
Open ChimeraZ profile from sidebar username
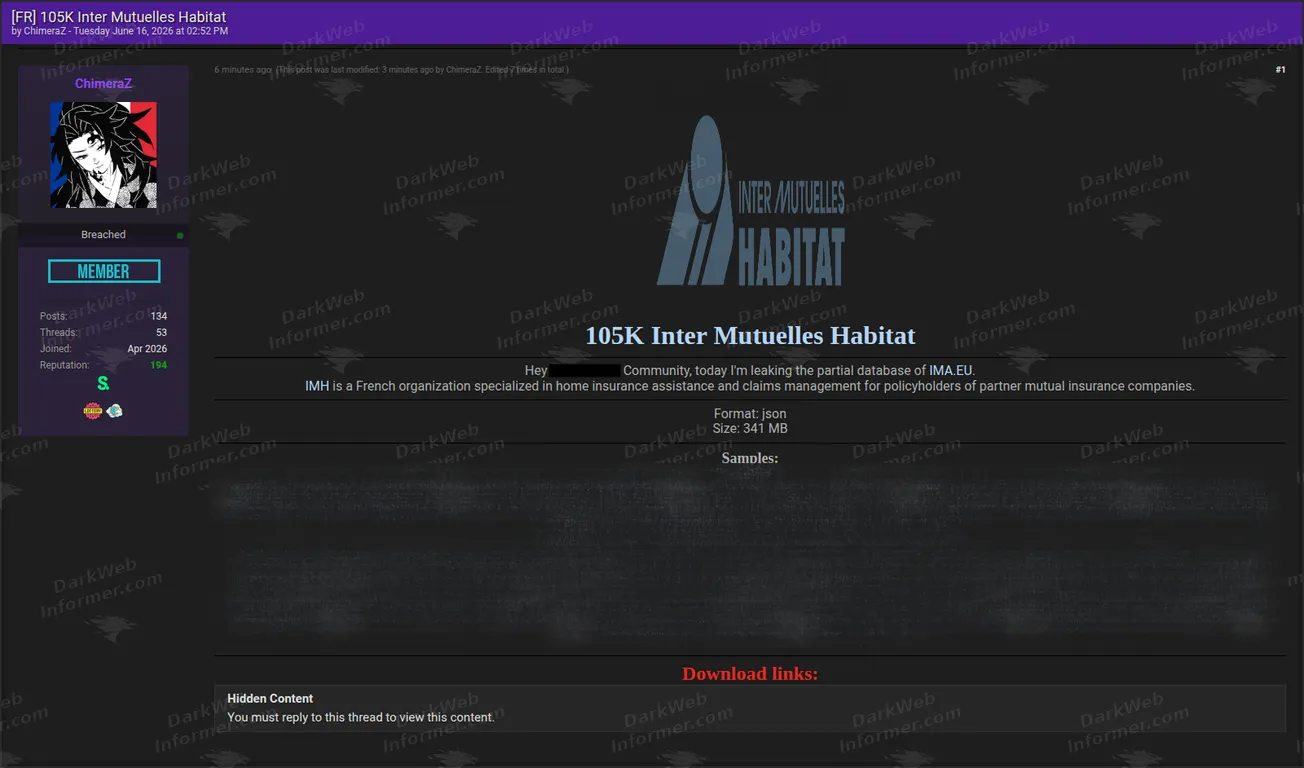click(104, 84)
